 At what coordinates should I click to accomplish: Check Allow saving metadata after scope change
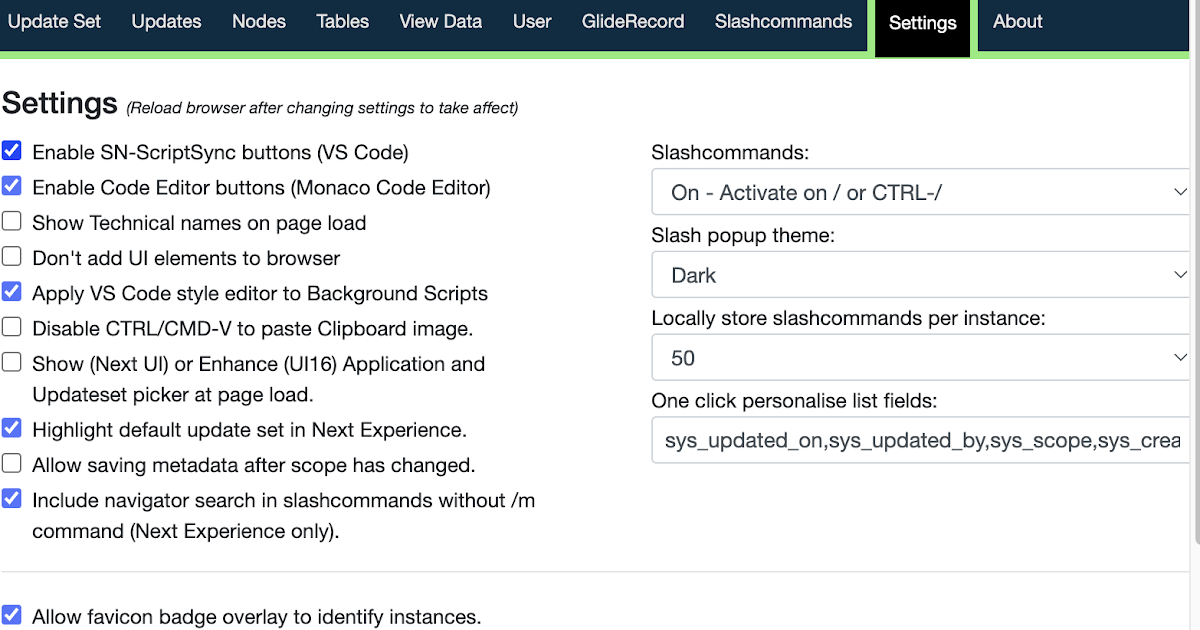(x=11, y=463)
